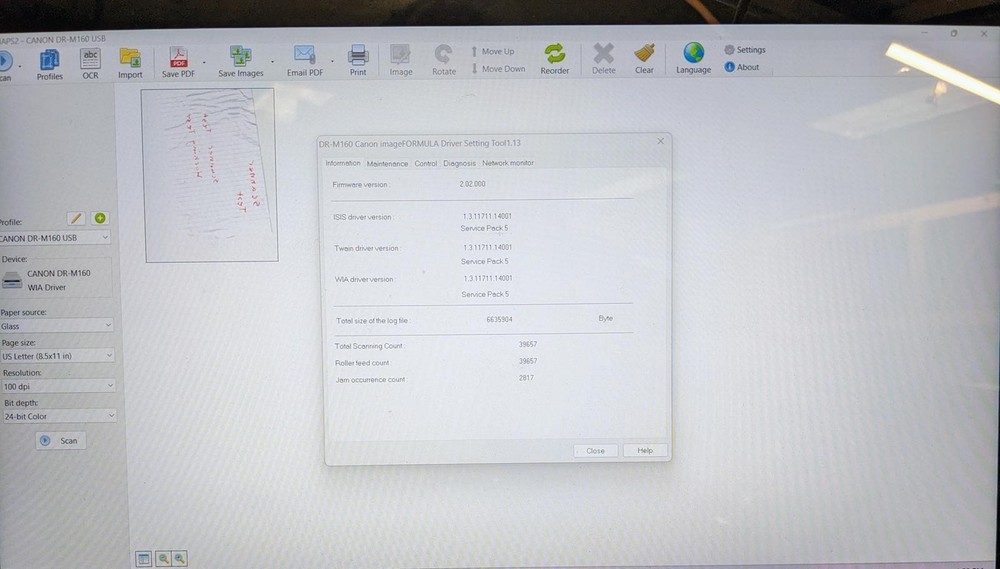The width and height of the screenshot is (1000, 569).
Task: Open the Profile dropdown CANON DR-M160 USB
Action: (x=55, y=238)
